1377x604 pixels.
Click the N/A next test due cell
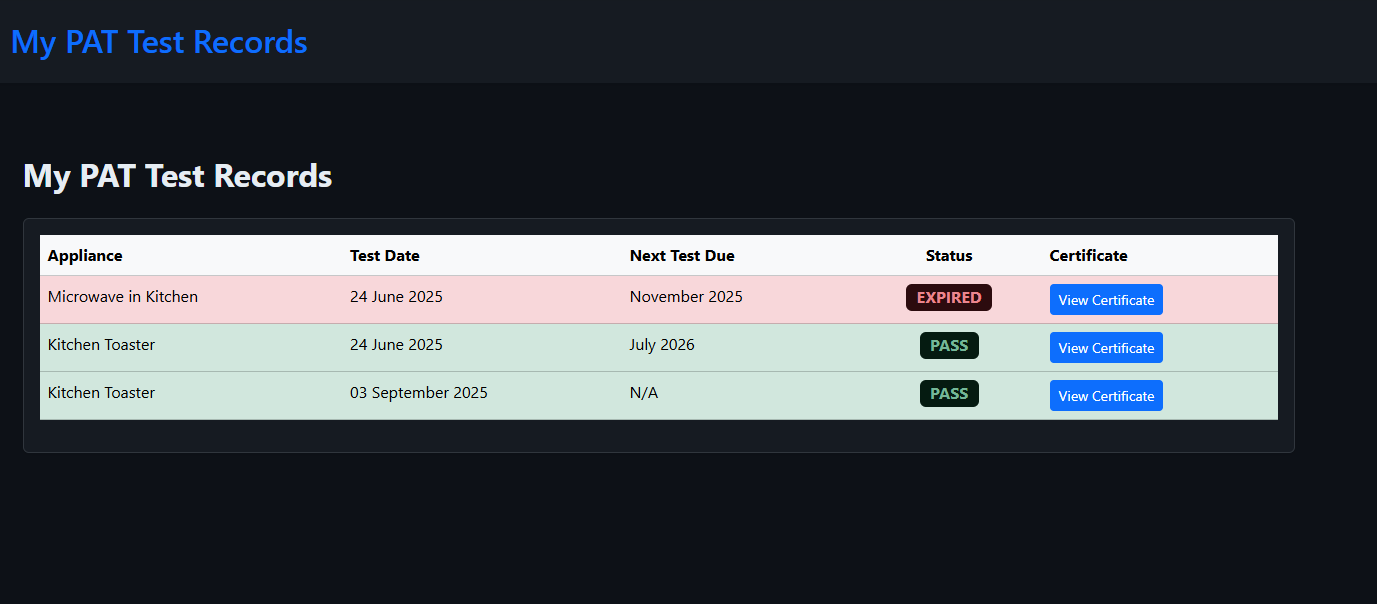(643, 392)
